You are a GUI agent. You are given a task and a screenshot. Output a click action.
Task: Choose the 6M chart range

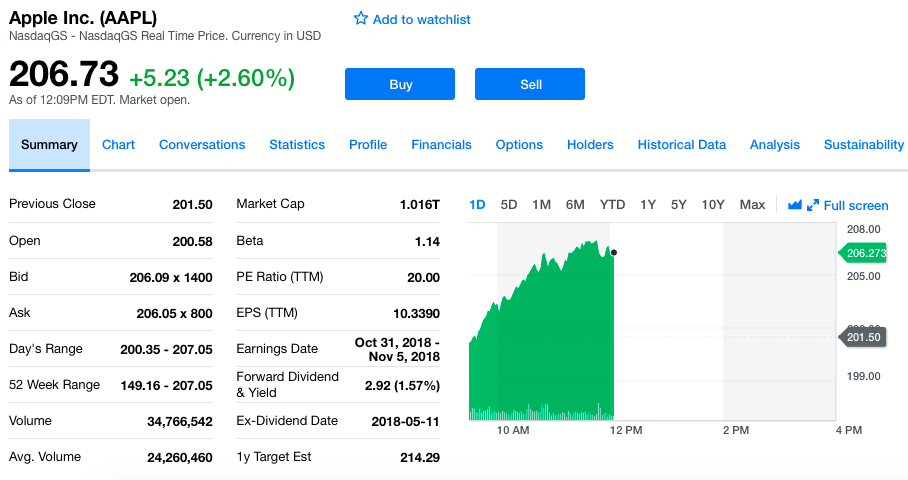coord(575,205)
